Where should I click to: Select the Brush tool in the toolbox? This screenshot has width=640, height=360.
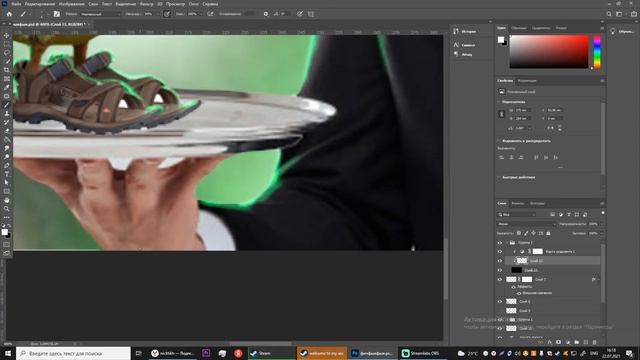click(7, 105)
